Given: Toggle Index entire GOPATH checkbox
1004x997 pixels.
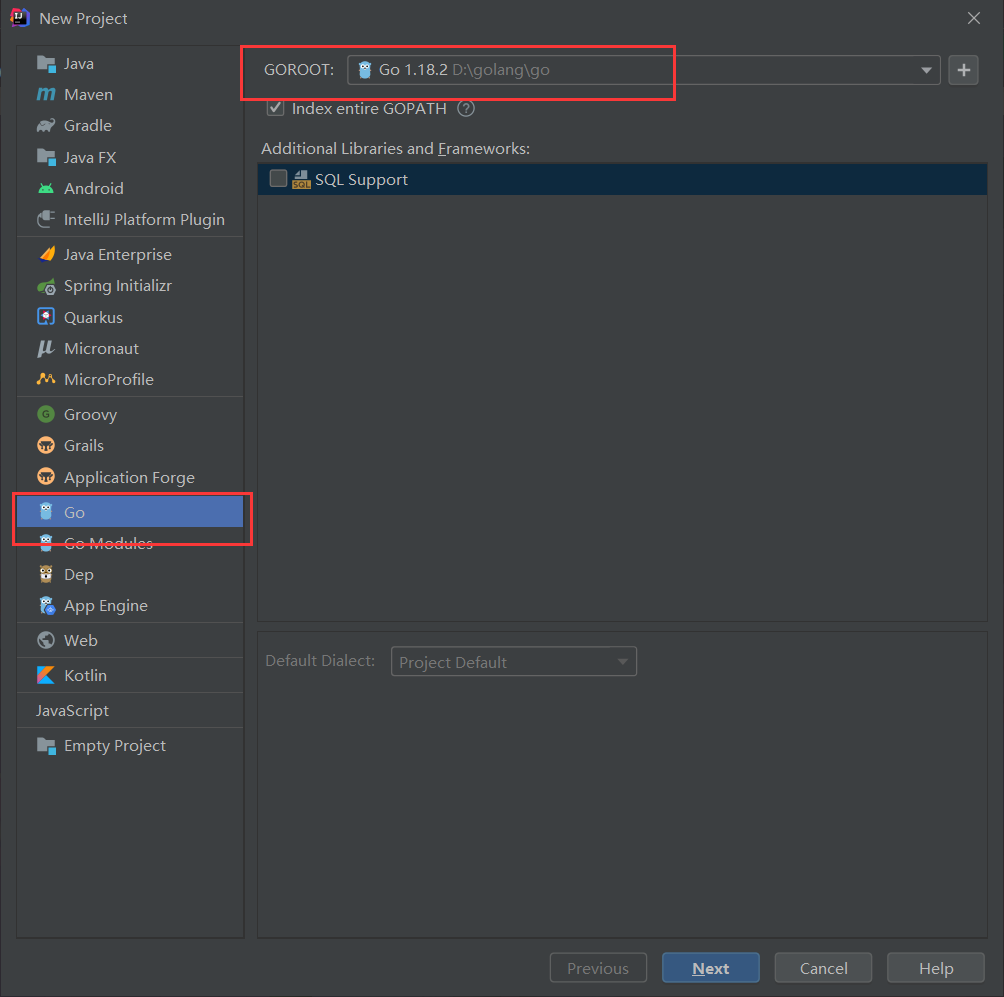Looking at the screenshot, I should point(275,108).
